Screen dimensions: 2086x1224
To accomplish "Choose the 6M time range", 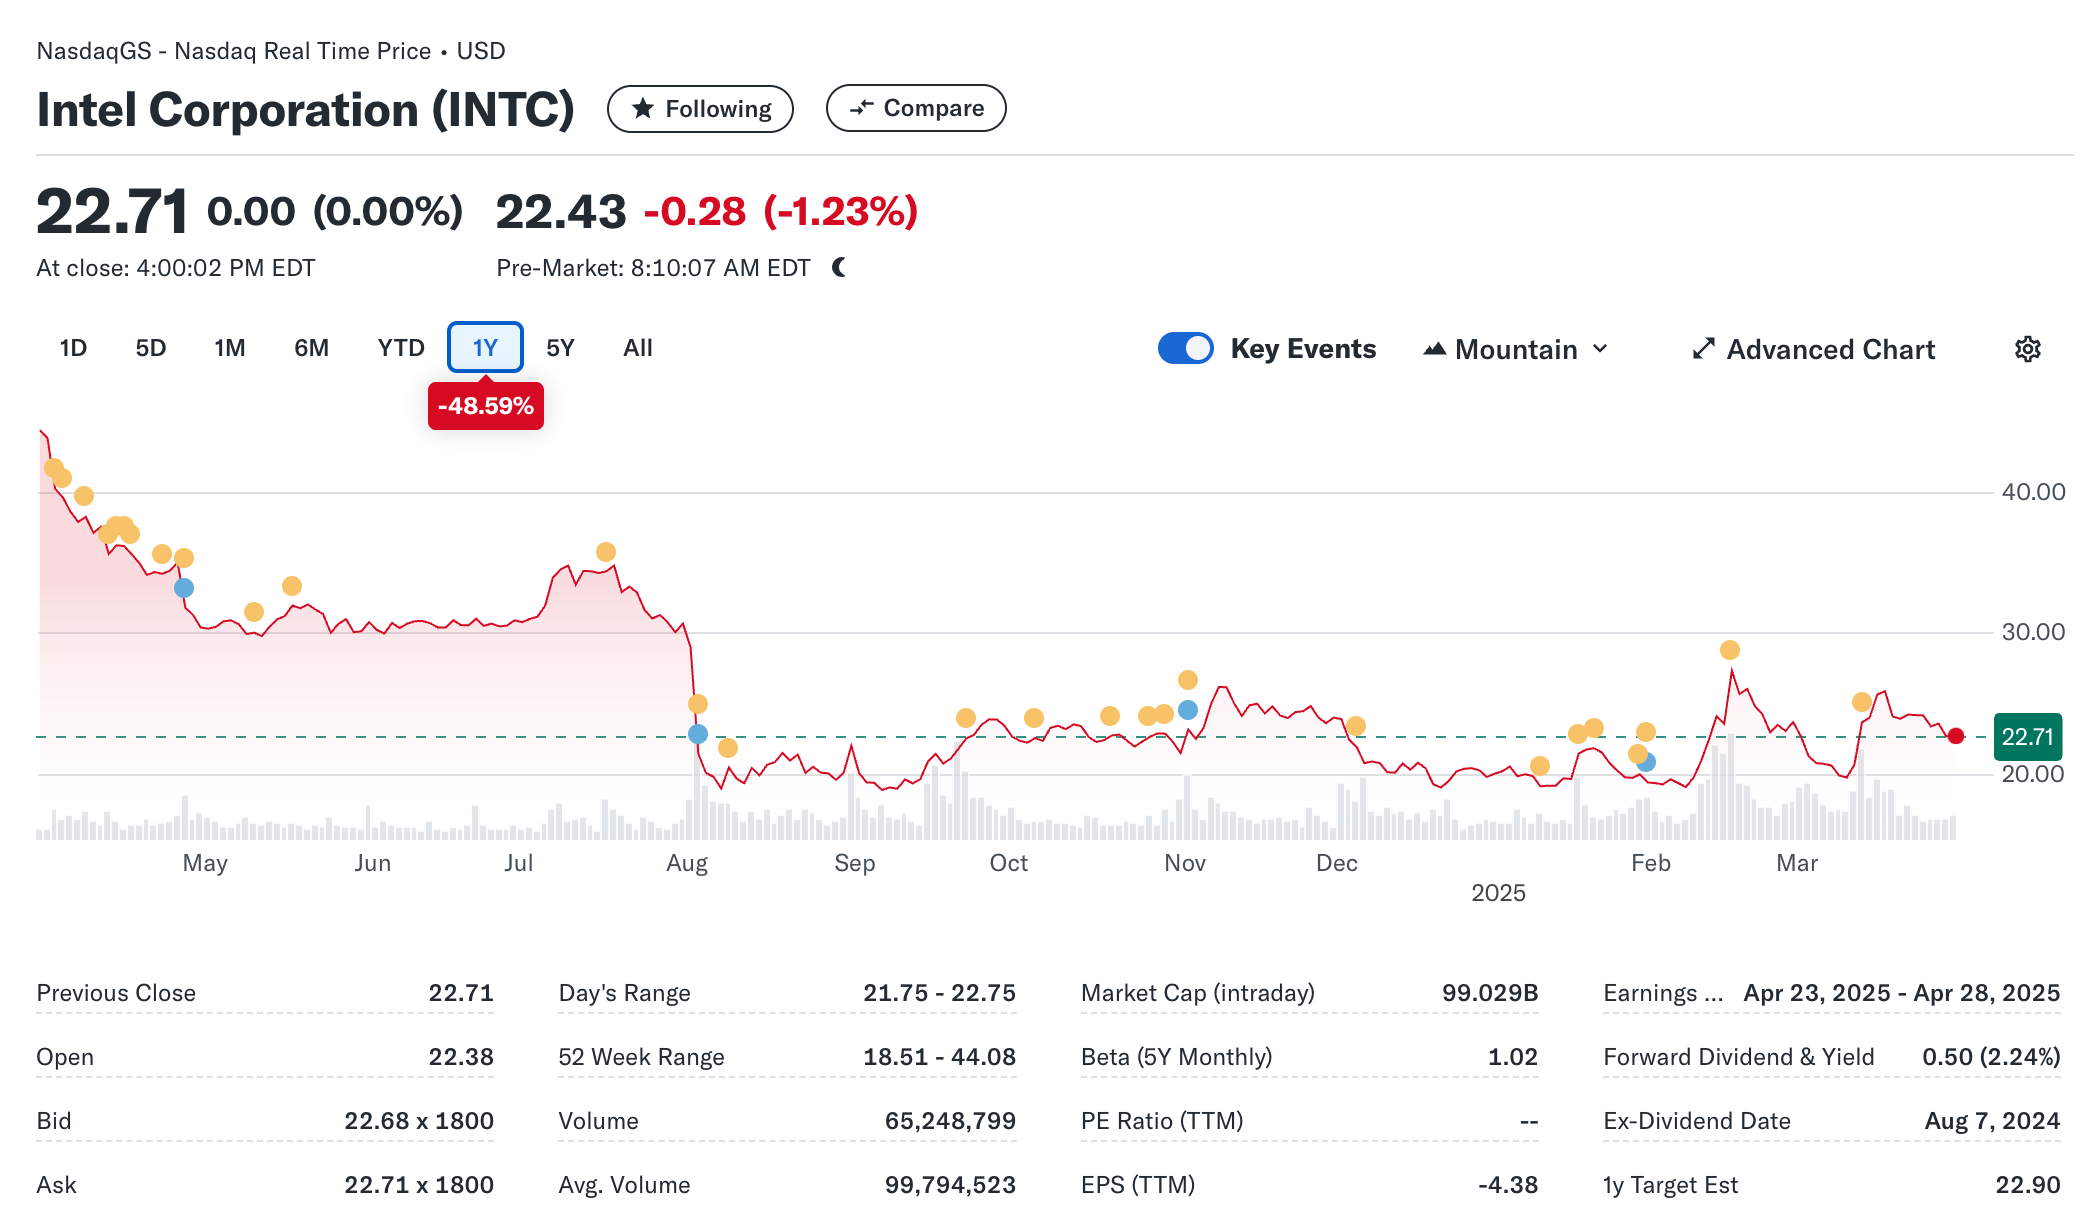I will click(311, 348).
